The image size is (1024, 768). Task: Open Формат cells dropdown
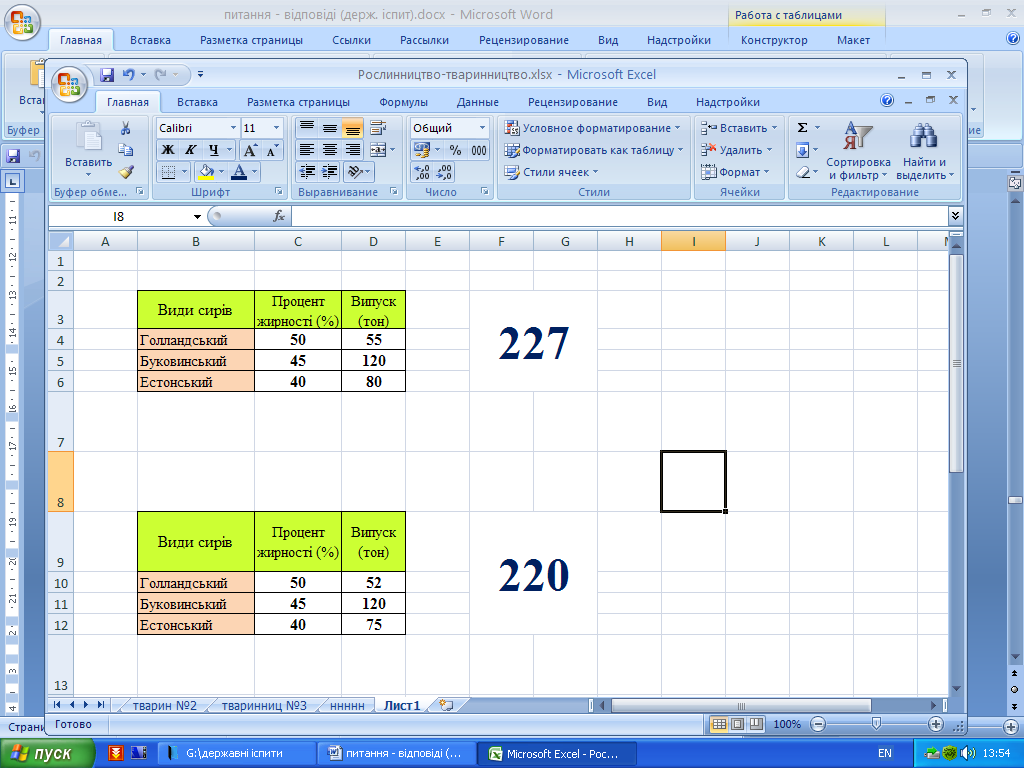coord(735,172)
